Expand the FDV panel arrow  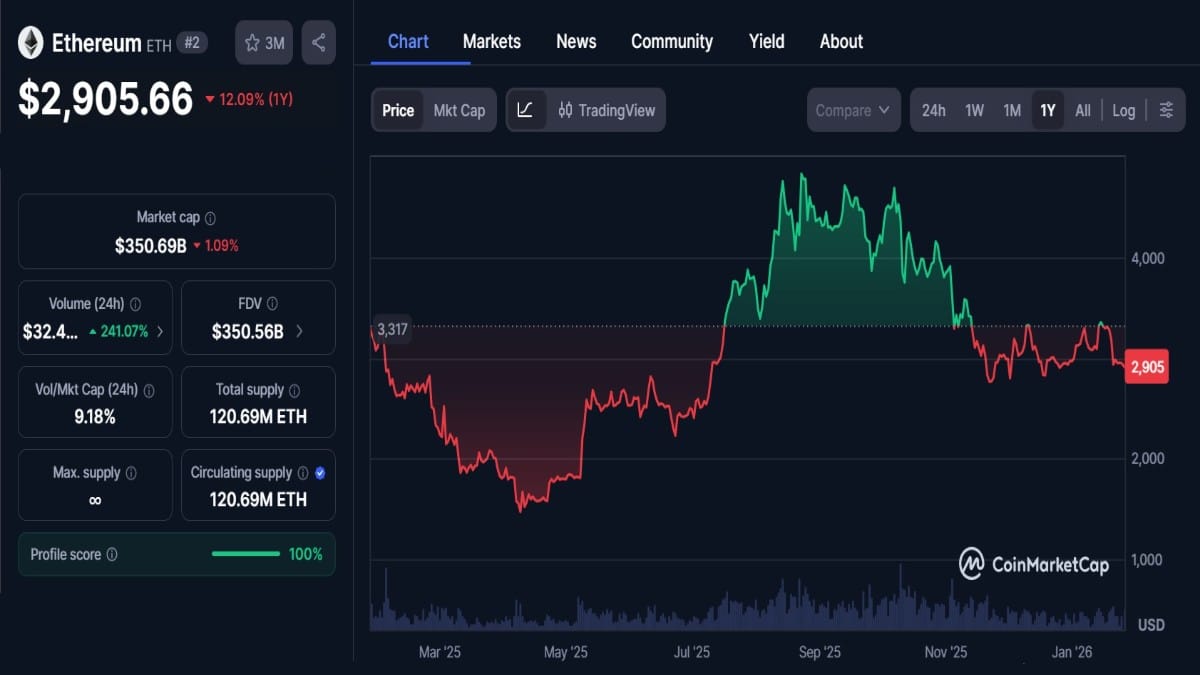click(300, 331)
